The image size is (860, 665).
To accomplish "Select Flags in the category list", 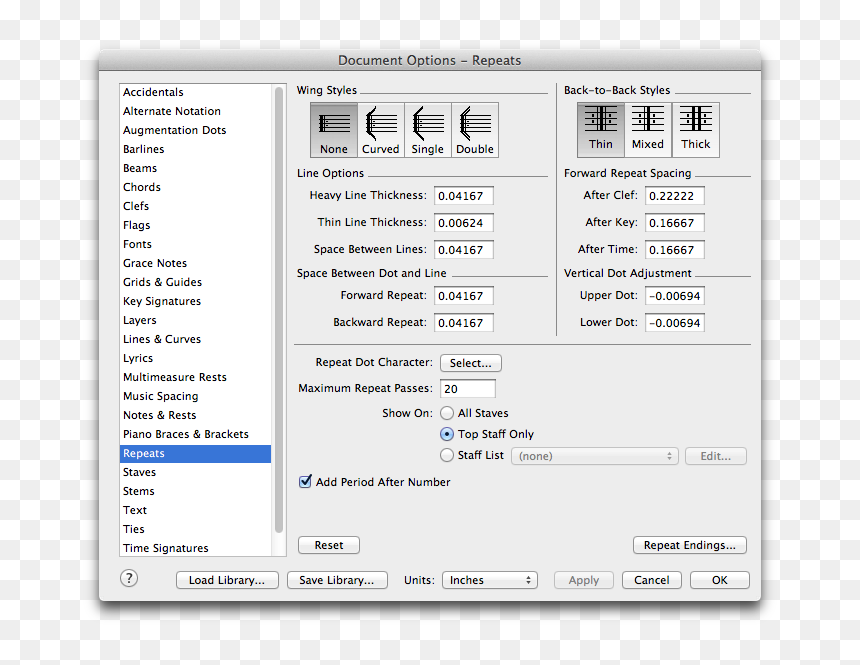I will [195, 226].
